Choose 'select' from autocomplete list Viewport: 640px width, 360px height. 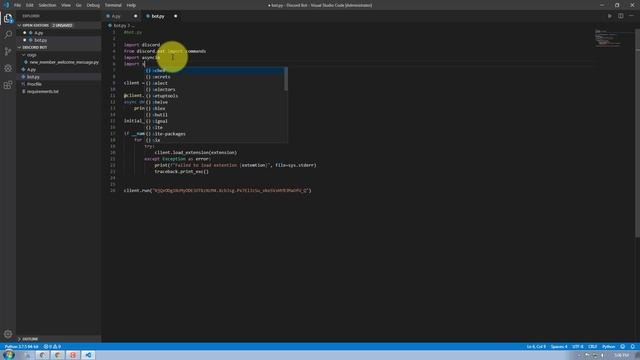coord(215,83)
